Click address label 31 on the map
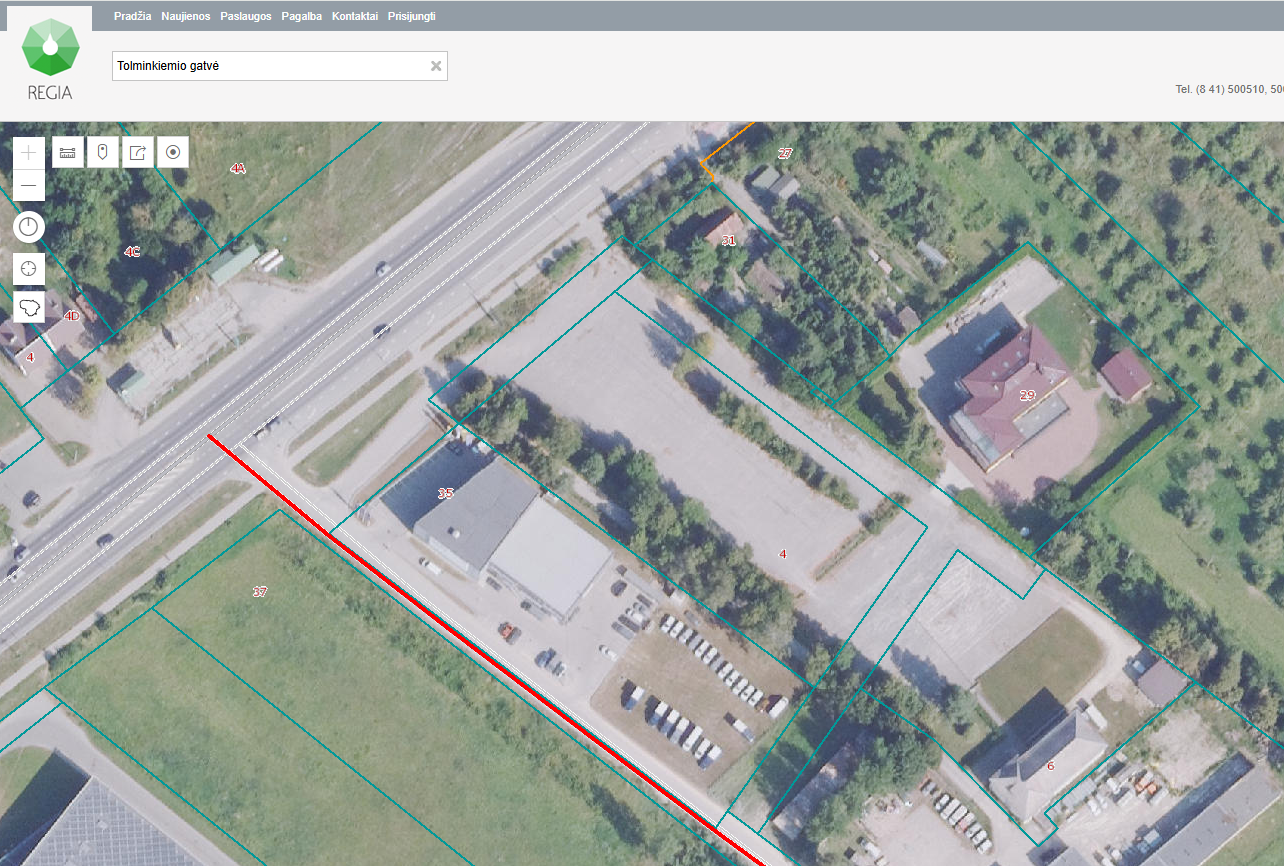The width and height of the screenshot is (1284, 866). (728, 241)
